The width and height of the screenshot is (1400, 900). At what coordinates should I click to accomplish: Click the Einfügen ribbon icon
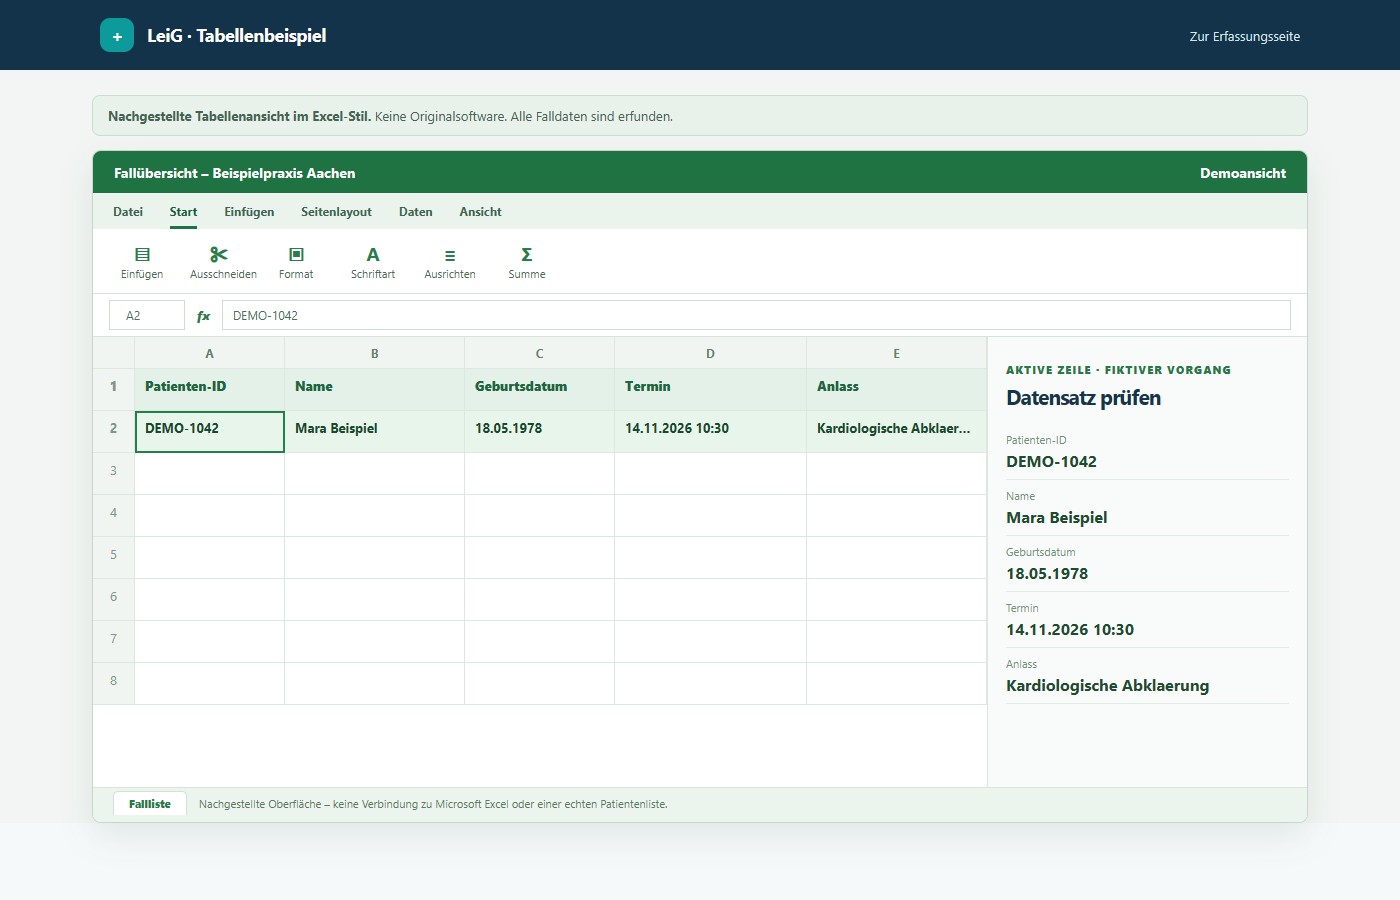(142, 255)
